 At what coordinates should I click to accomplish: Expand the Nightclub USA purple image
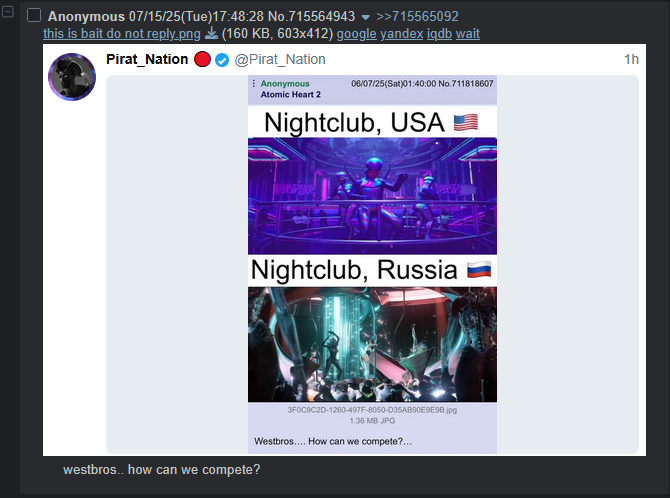372,196
